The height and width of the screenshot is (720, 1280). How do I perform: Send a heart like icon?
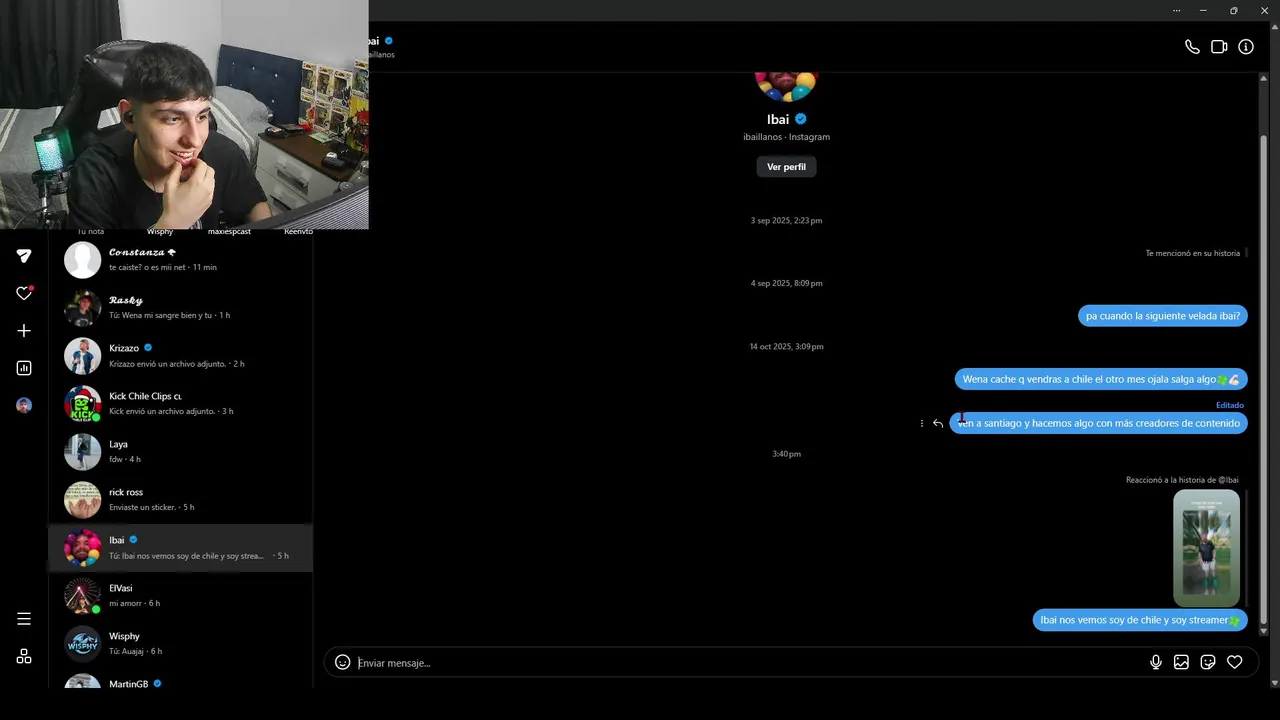click(1235, 662)
